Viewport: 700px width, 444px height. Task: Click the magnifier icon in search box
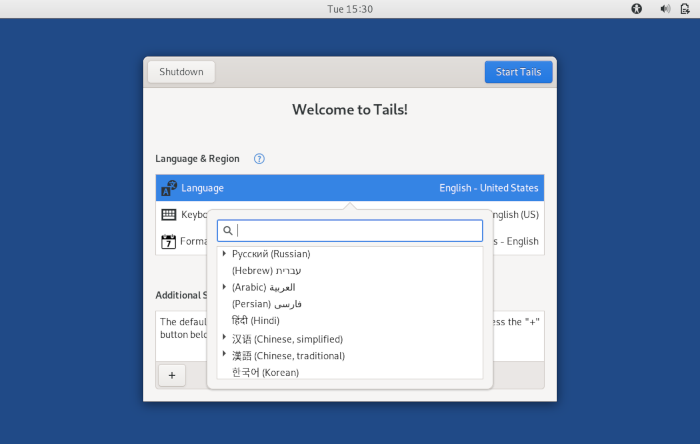click(228, 231)
